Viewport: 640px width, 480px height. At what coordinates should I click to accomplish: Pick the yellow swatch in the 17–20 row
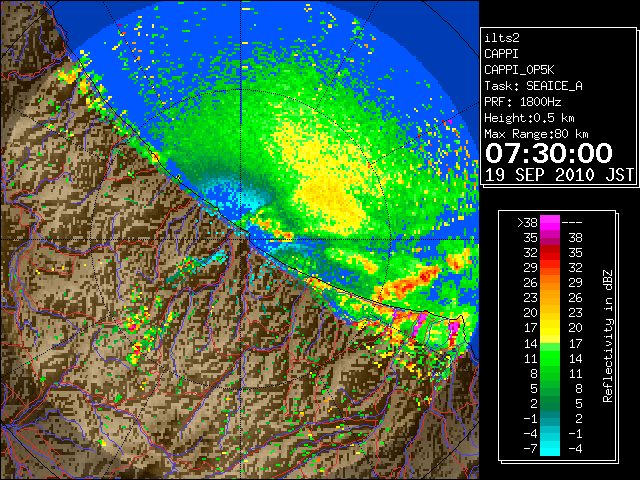(550, 328)
